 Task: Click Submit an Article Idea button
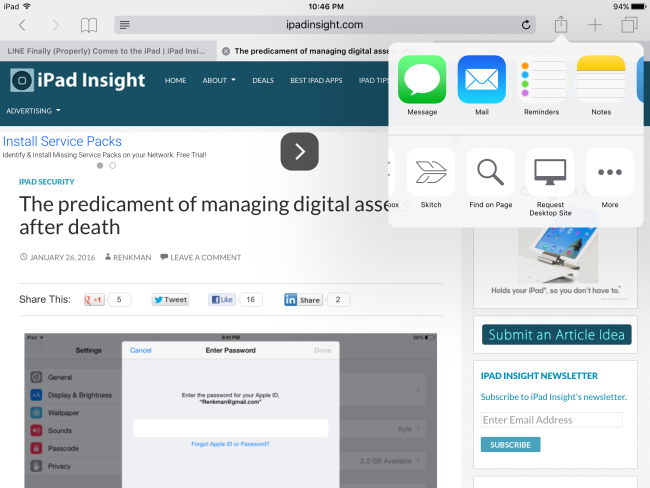pyautogui.click(x=556, y=335)
